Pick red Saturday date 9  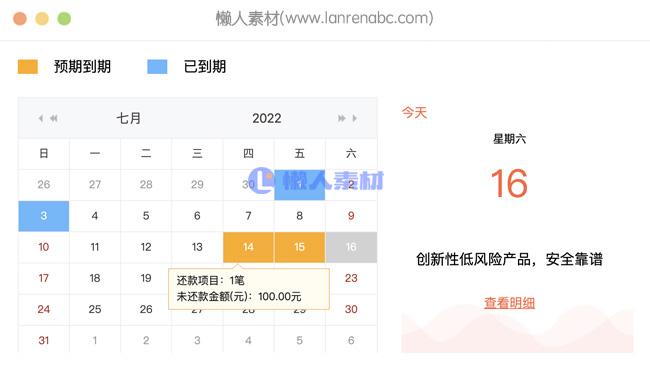coord(351,216)
